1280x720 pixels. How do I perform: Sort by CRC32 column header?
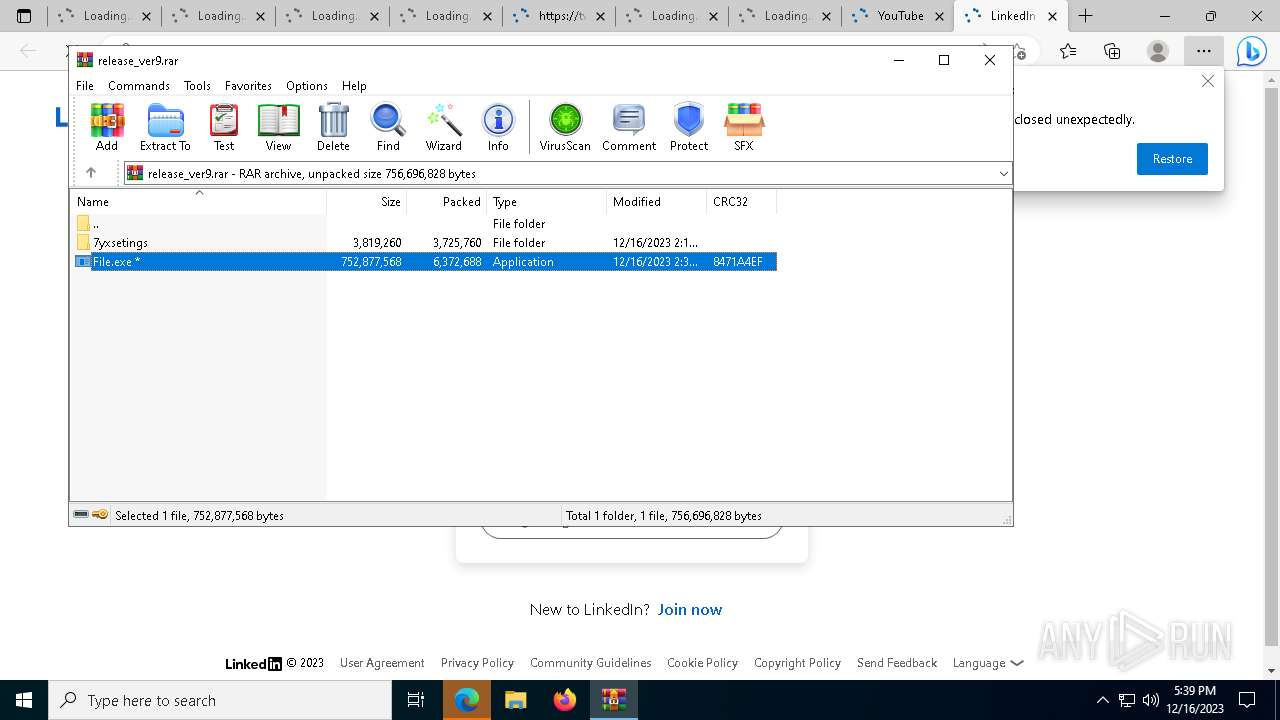point(742,202)
